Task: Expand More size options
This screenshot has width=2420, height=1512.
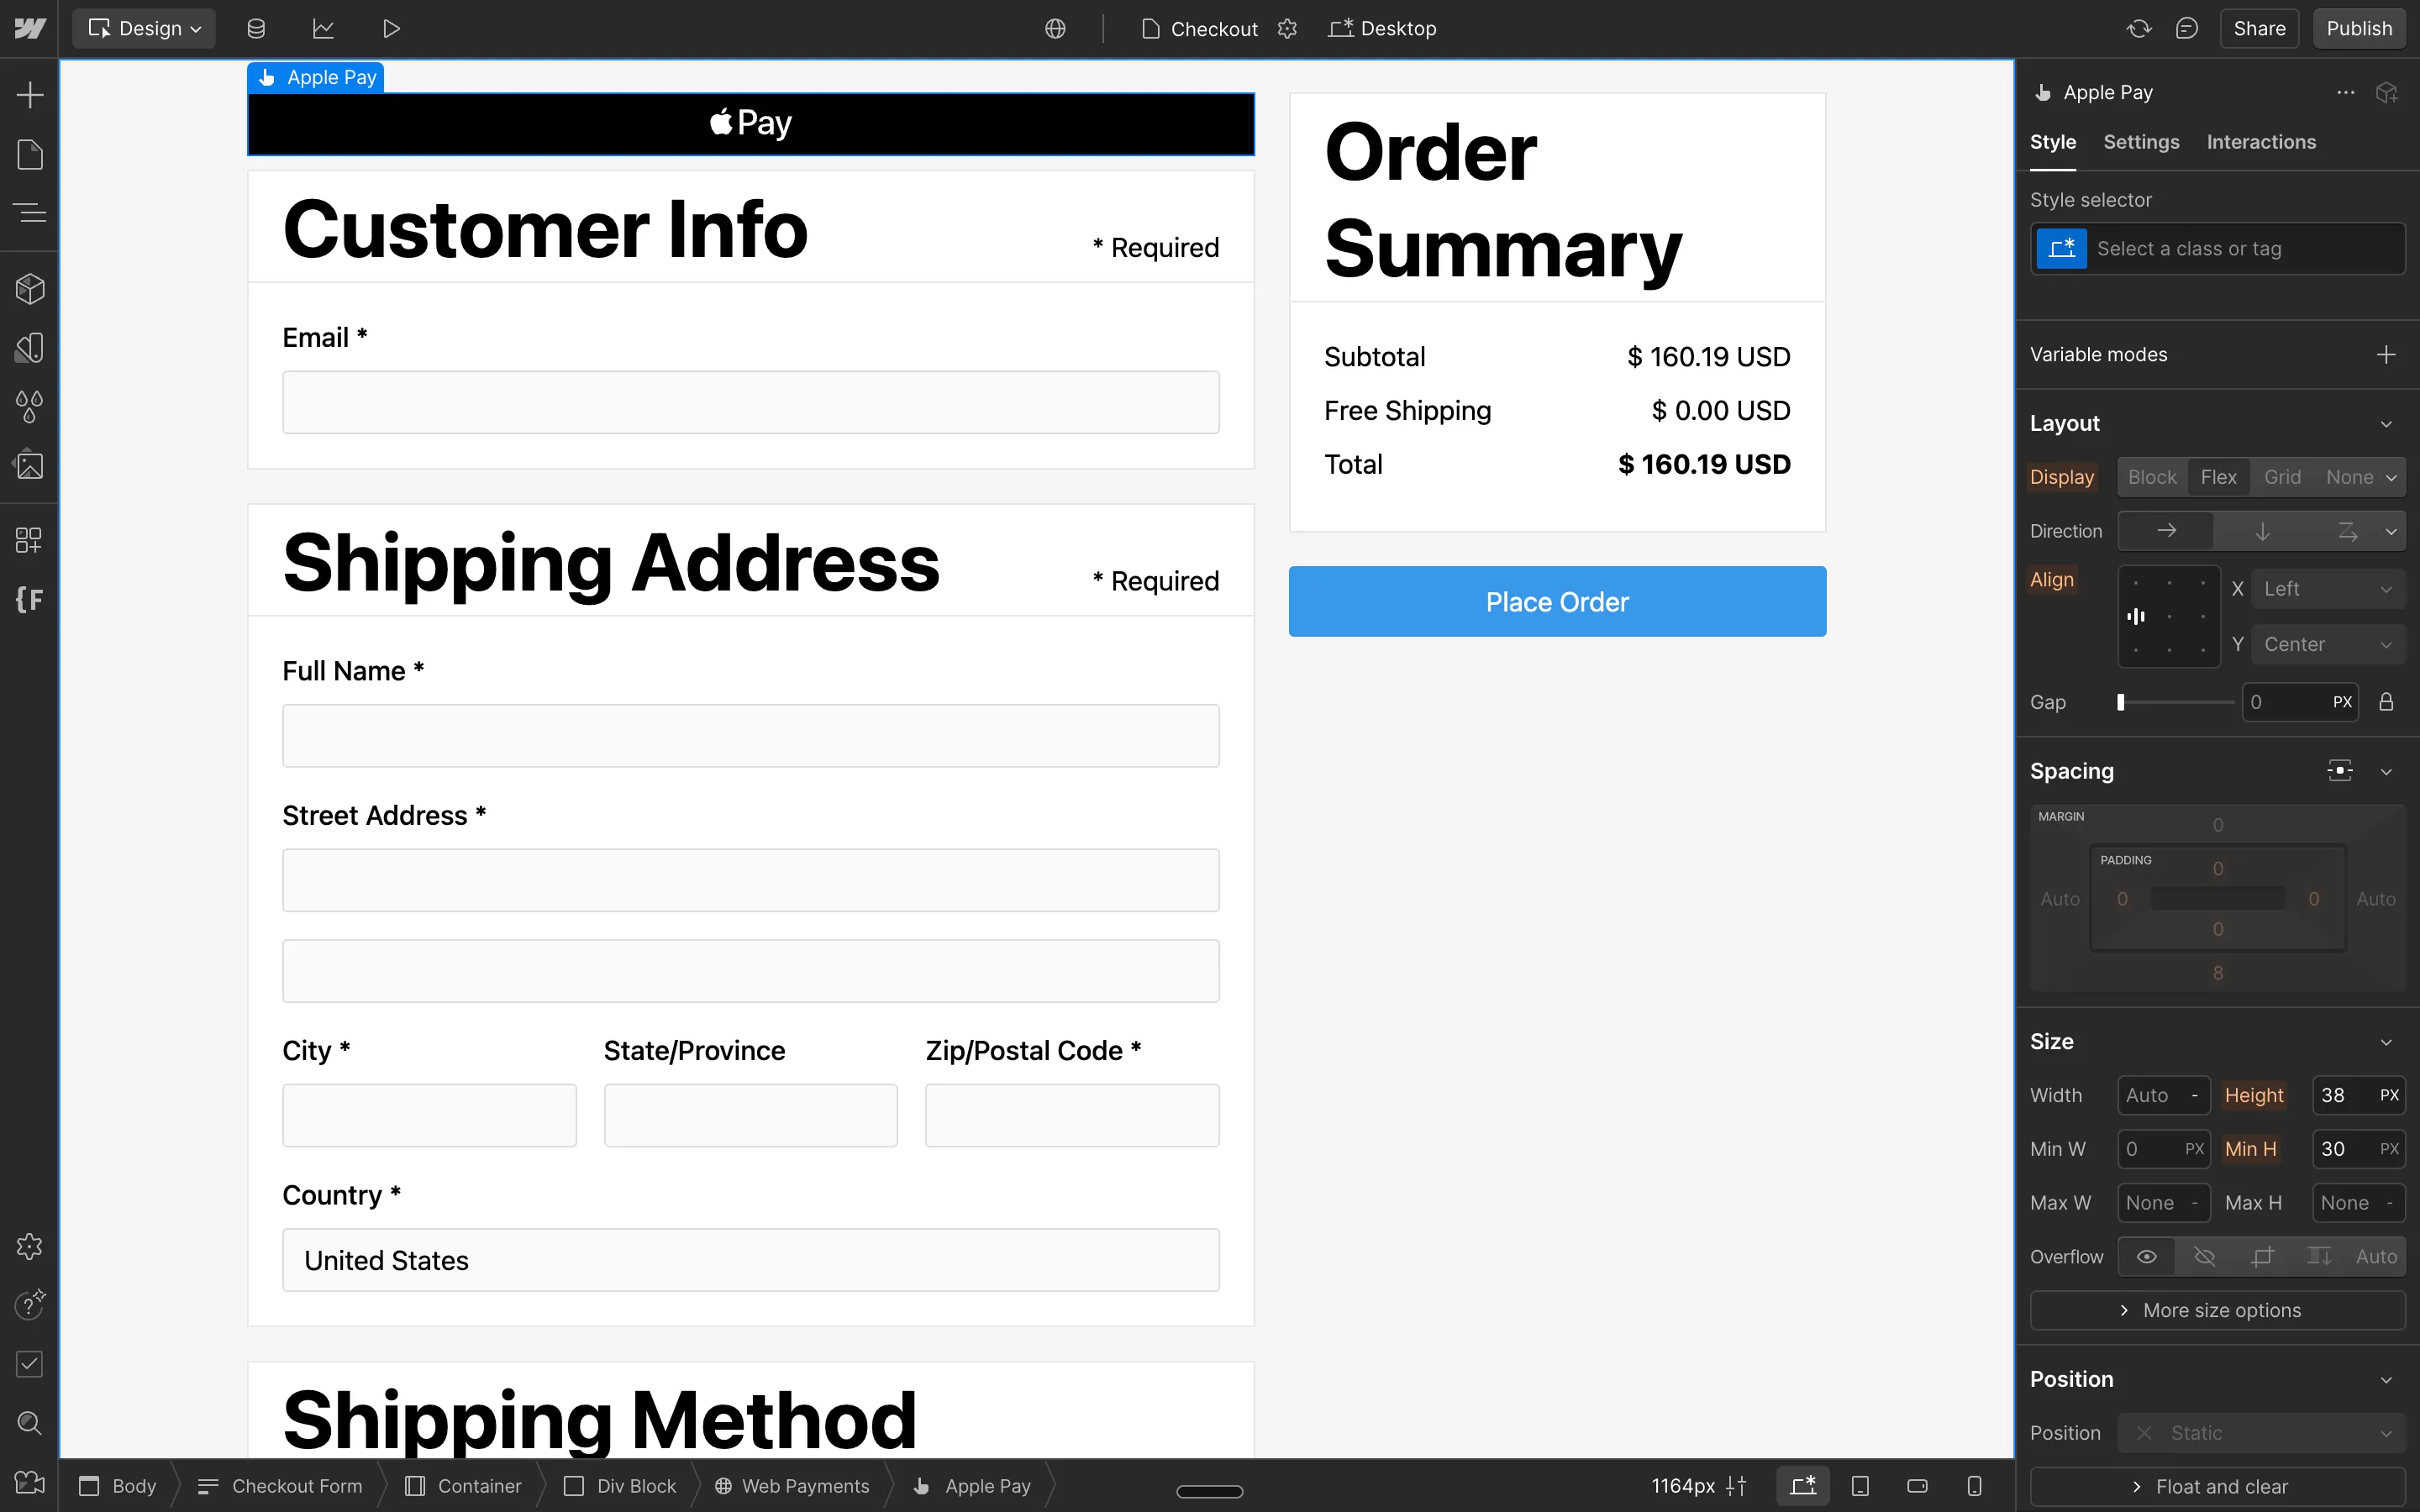Action: (2217, 1310)
